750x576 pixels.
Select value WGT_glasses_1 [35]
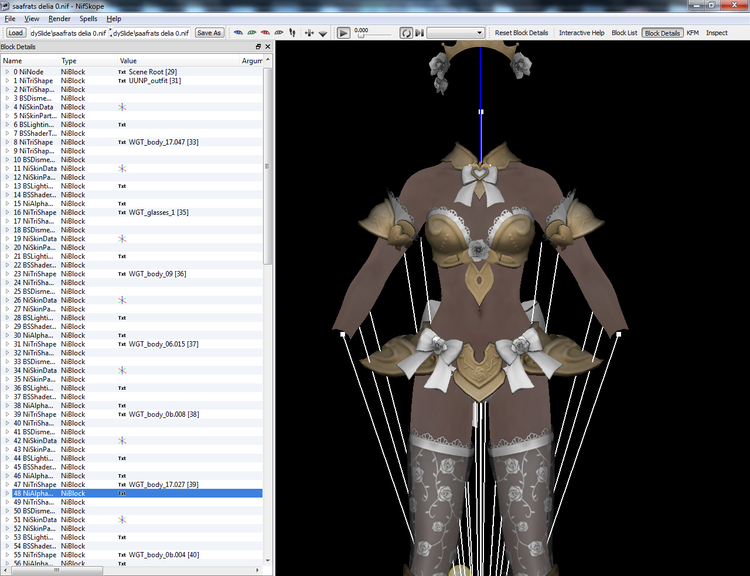(x=158, y=212)
